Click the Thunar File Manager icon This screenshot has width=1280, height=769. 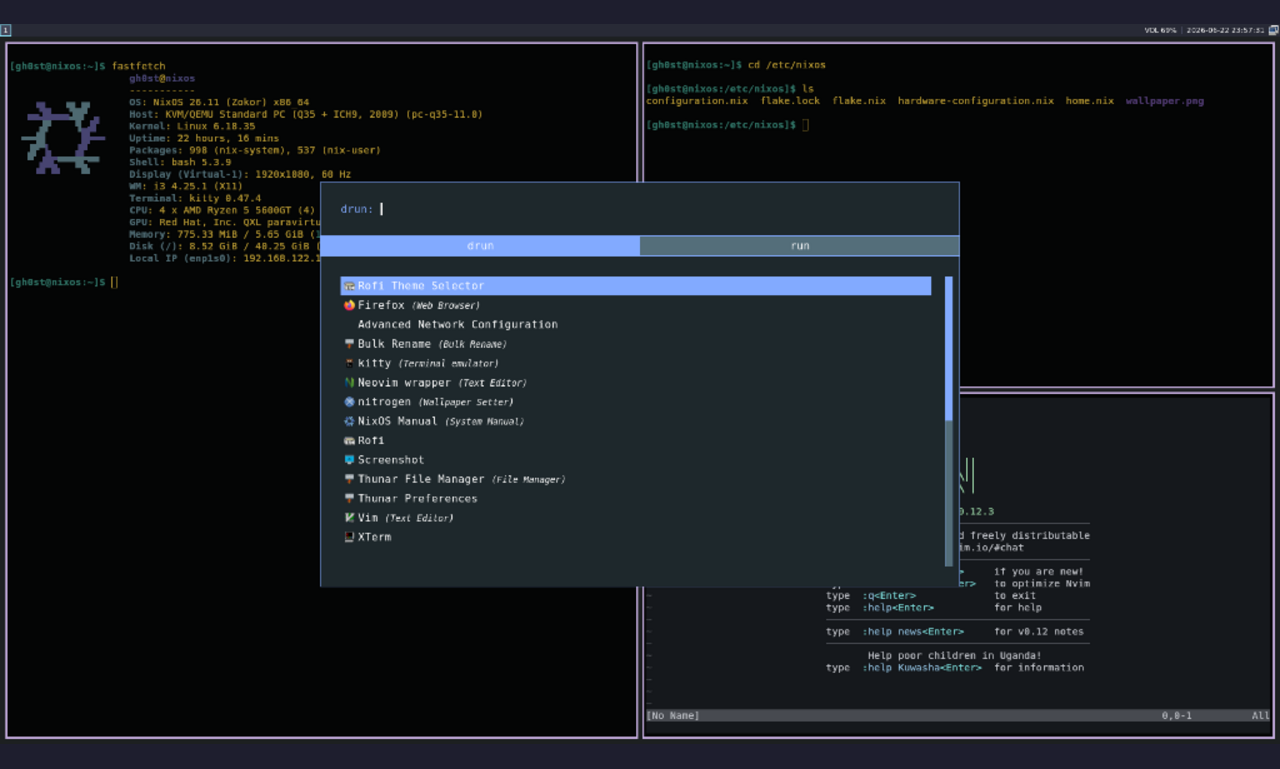pos(349,479)
